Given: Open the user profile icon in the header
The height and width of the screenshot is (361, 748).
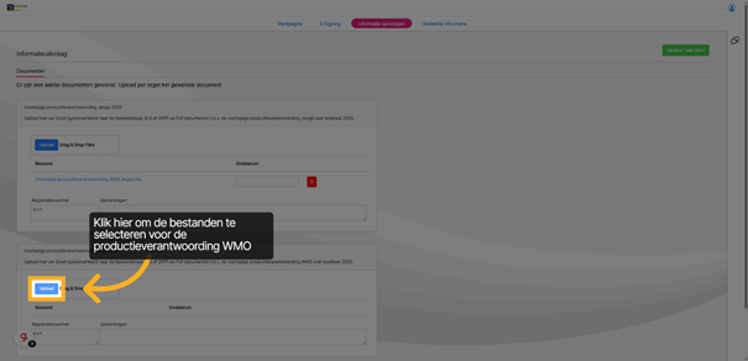Looking at the screenshot, I should [x=731, y=8].
